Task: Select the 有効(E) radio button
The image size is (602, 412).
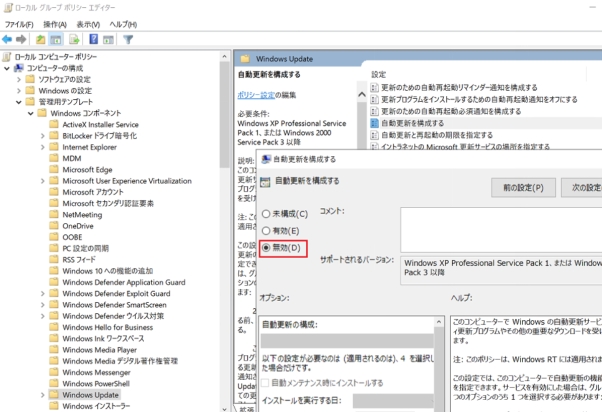Action: tap(266, 231)
